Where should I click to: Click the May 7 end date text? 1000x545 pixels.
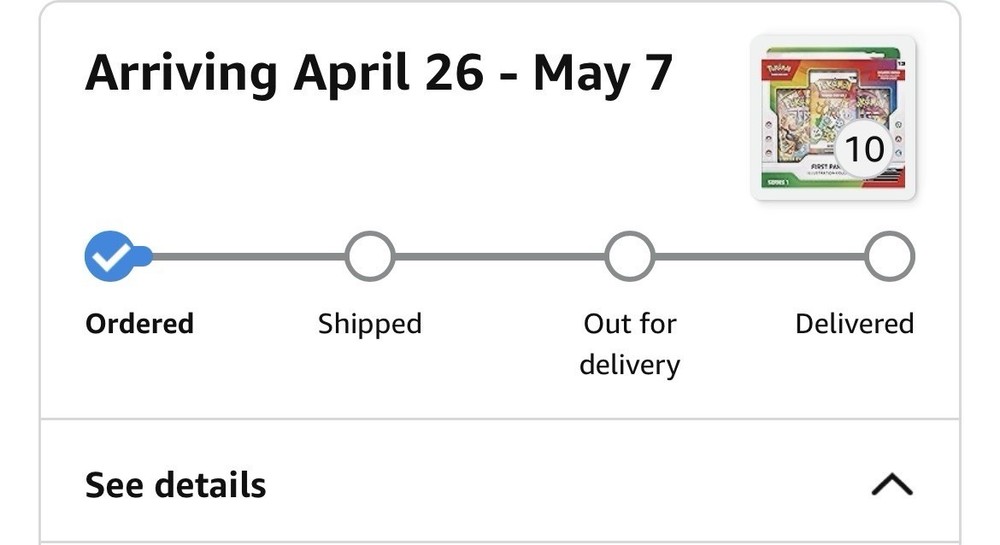coord(602,73)
